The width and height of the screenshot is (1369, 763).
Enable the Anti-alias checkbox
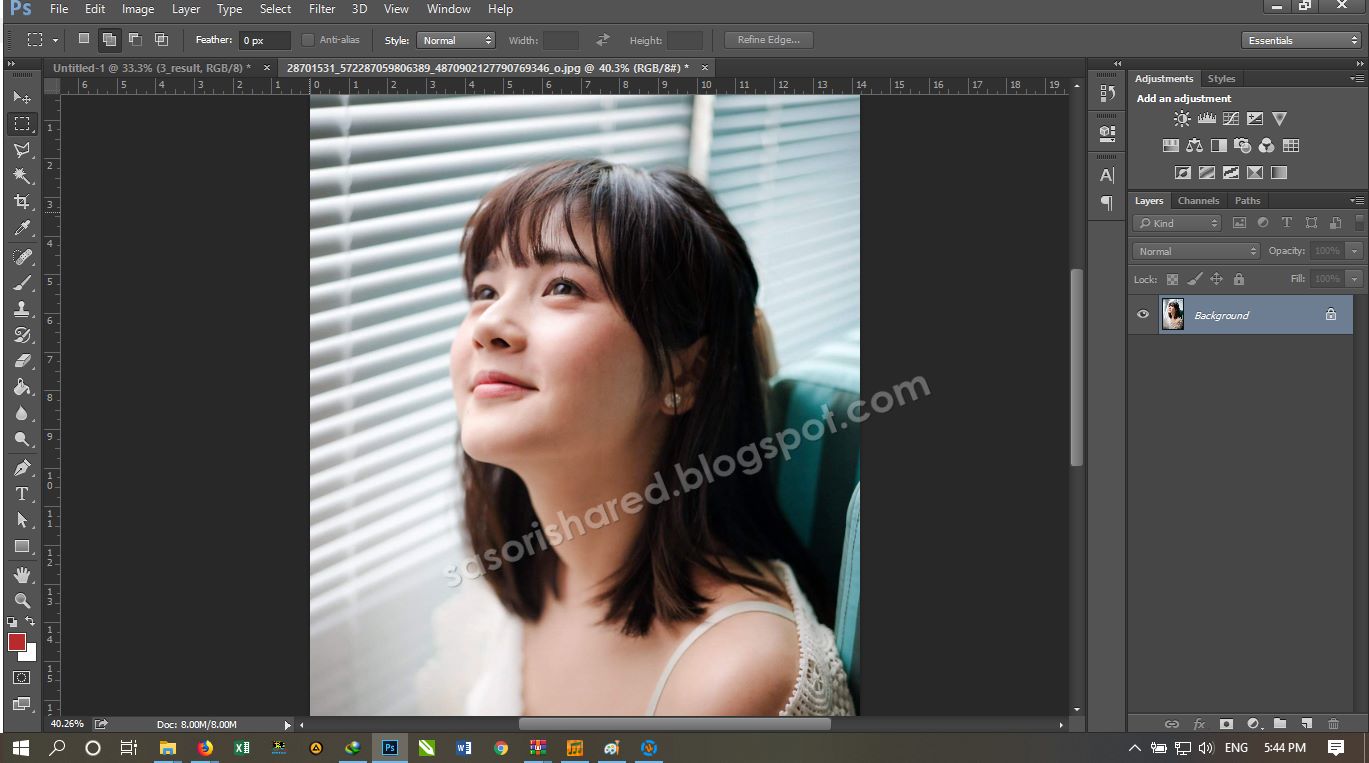coord(308,40)
